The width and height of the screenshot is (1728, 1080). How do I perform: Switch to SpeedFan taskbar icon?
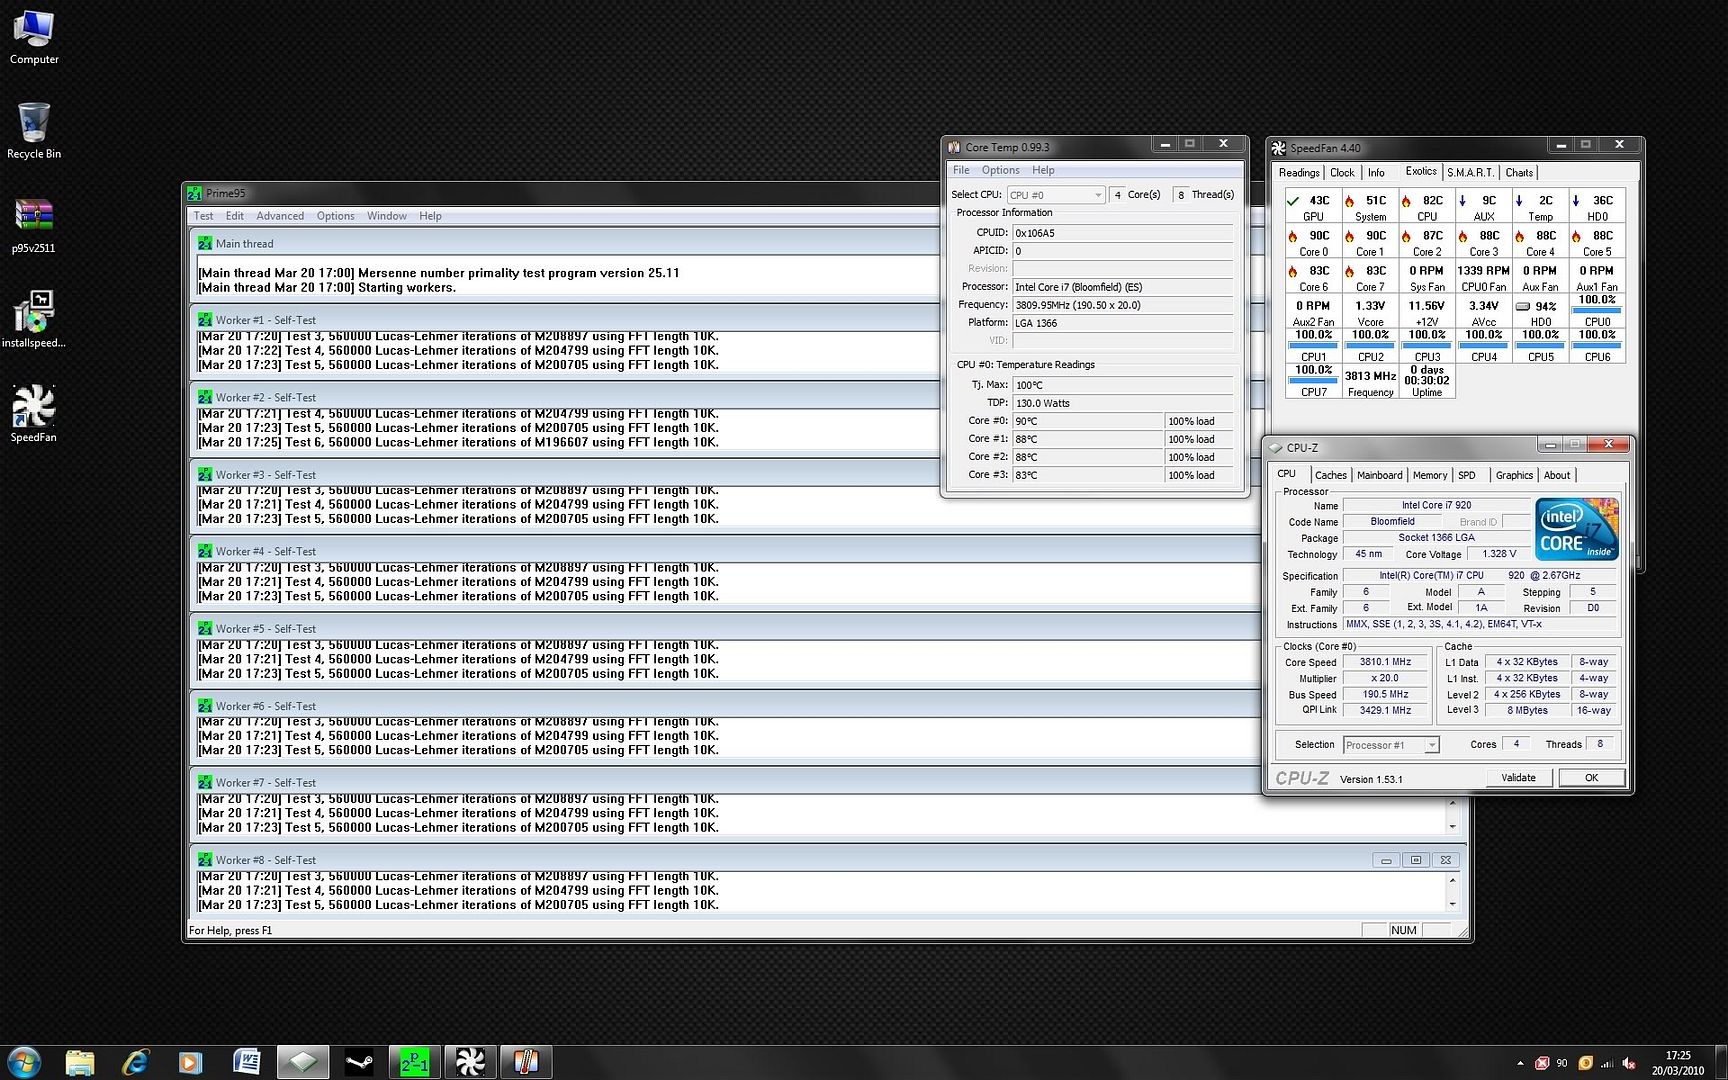tap(471, 1062)
